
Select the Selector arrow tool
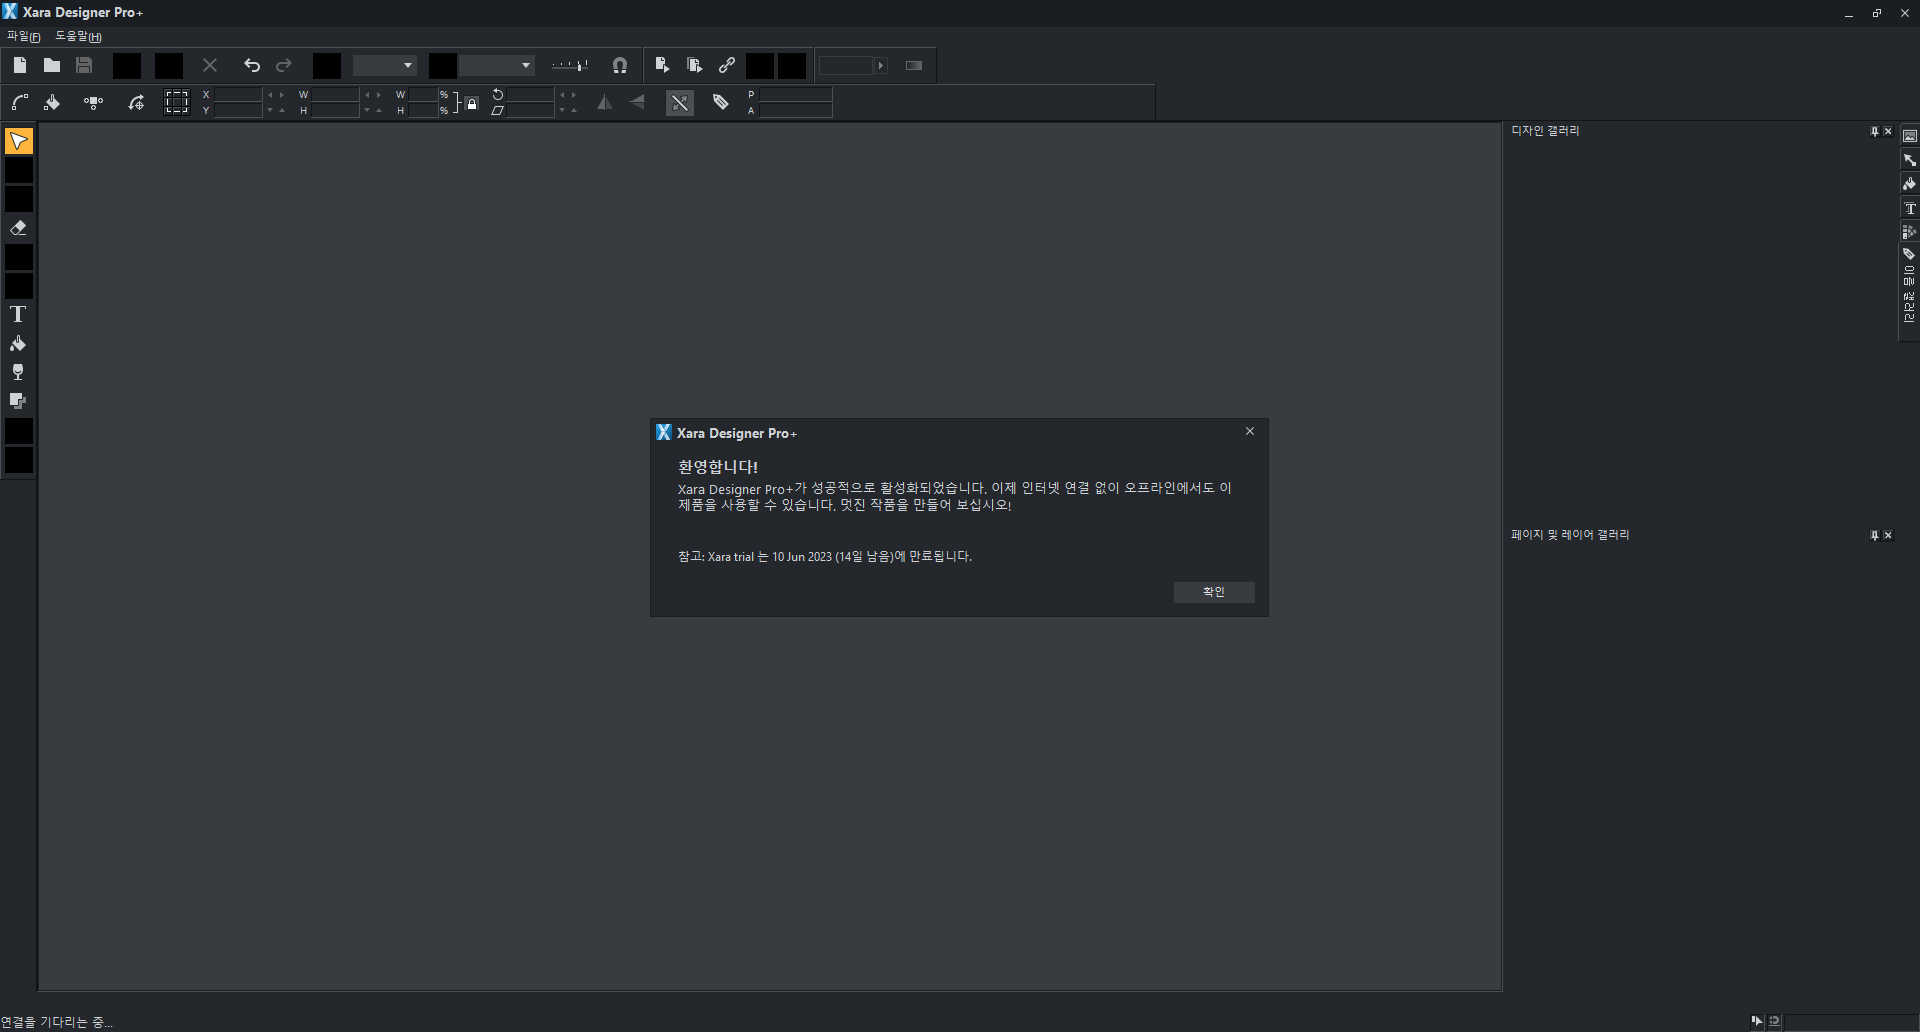pos(19,141)
